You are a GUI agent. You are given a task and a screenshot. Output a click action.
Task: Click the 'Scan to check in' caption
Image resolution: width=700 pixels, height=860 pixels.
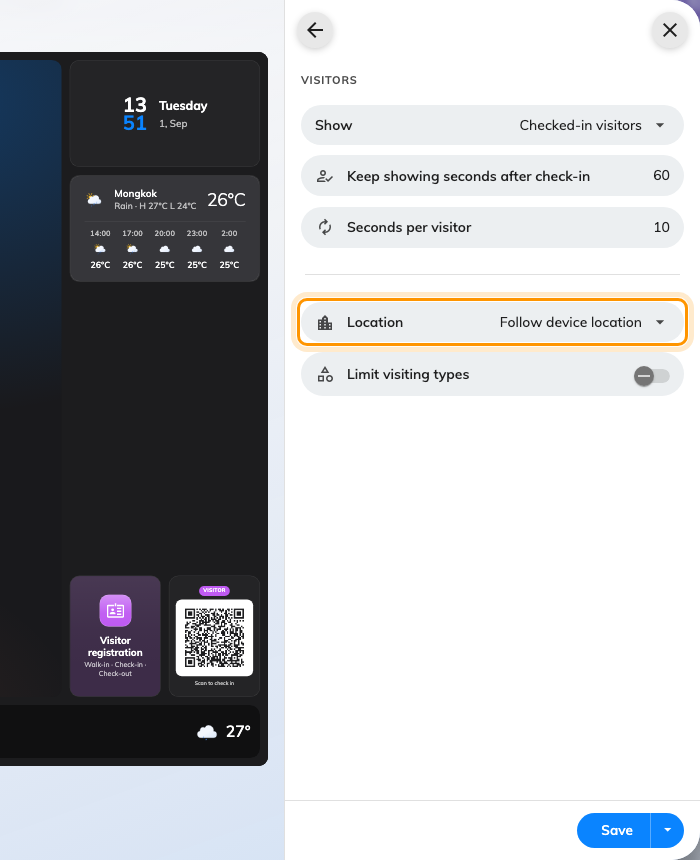point(214,683)
